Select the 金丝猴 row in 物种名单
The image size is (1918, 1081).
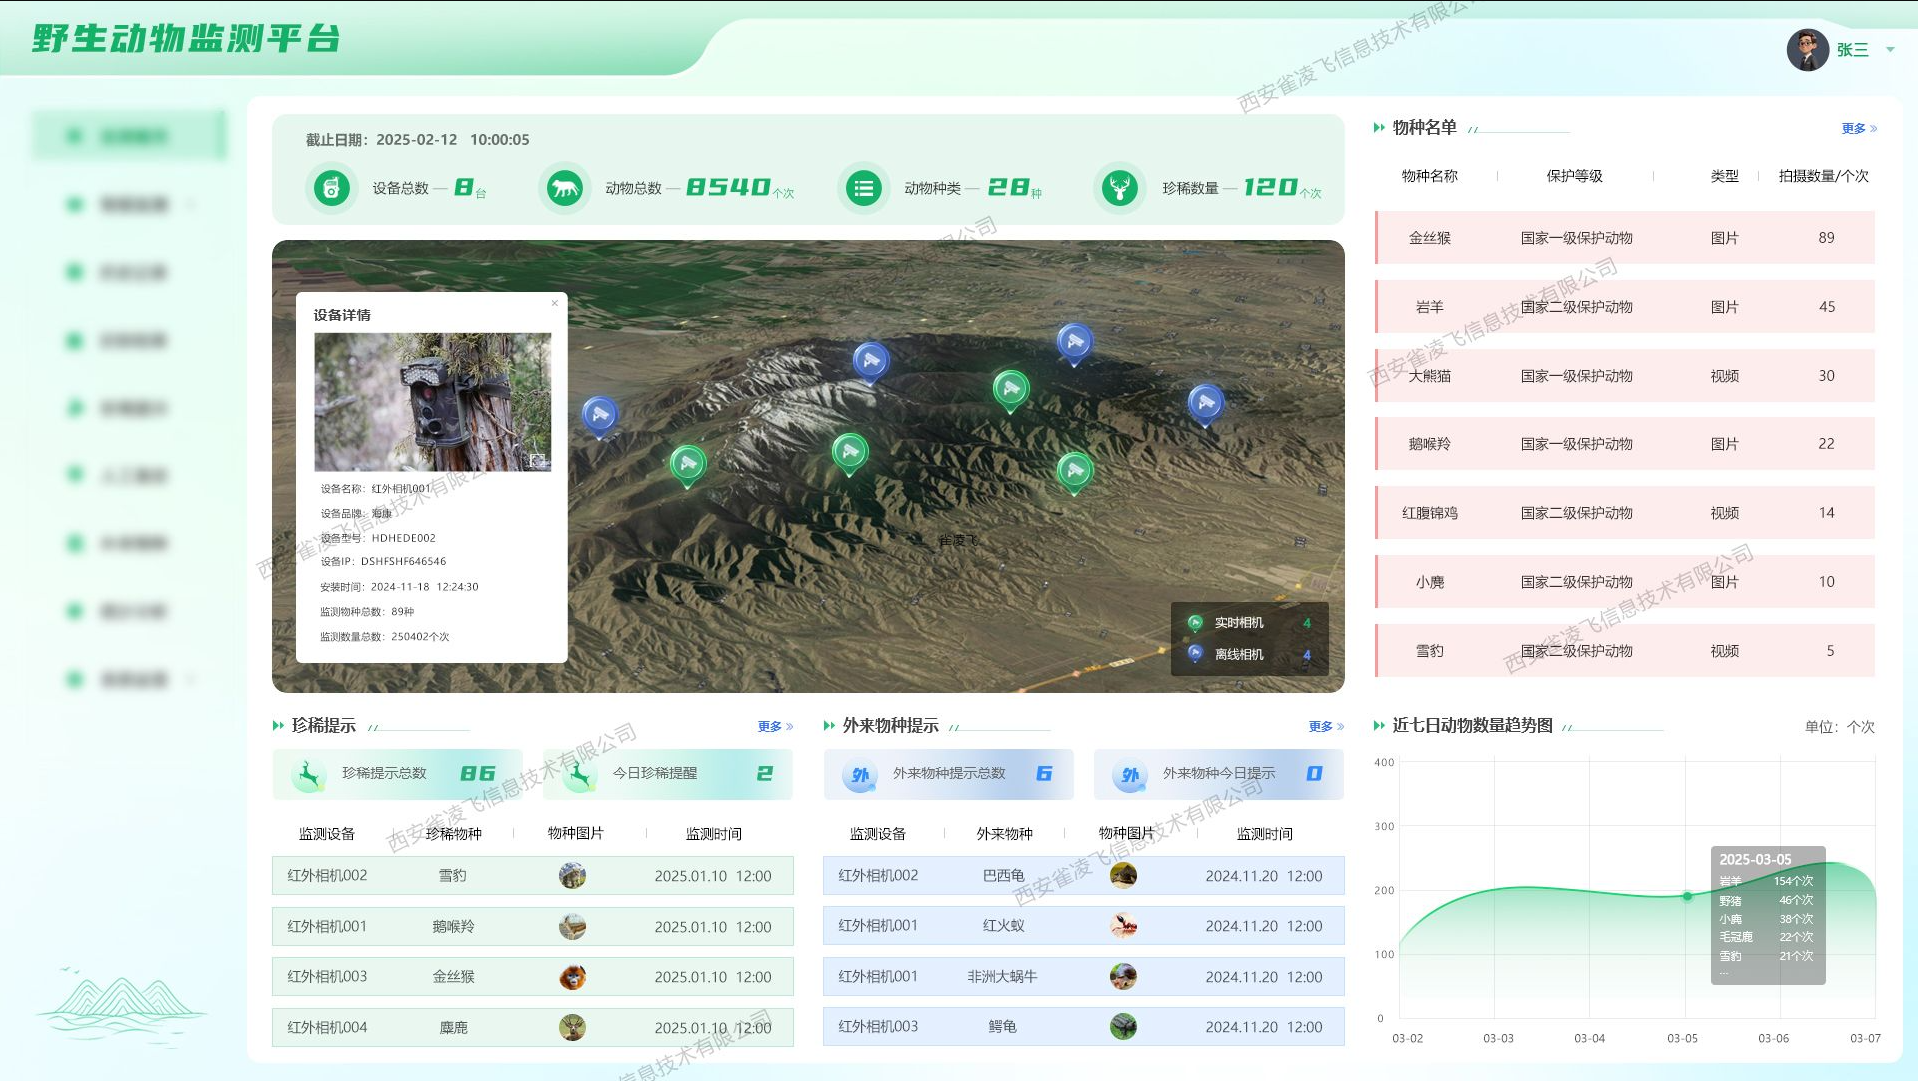click(x=1625, y=238)
